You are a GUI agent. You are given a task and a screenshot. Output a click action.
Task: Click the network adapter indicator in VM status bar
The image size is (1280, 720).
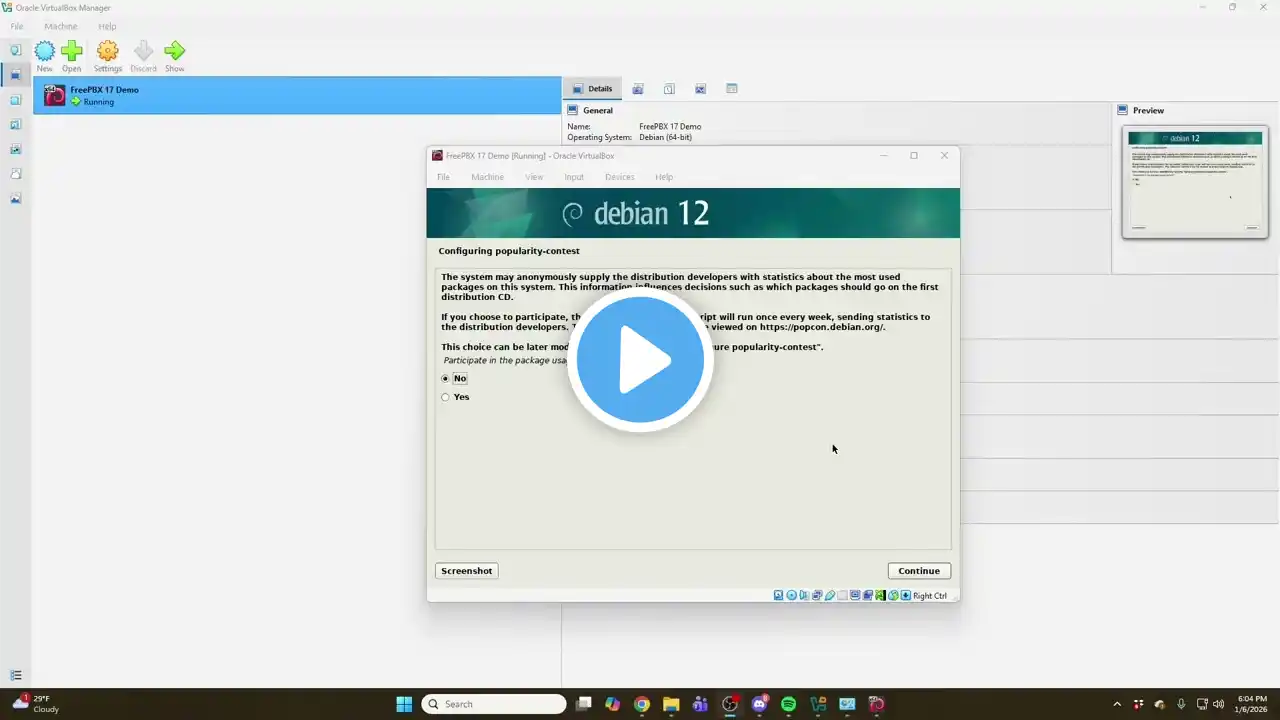click(x=817, y=595)
